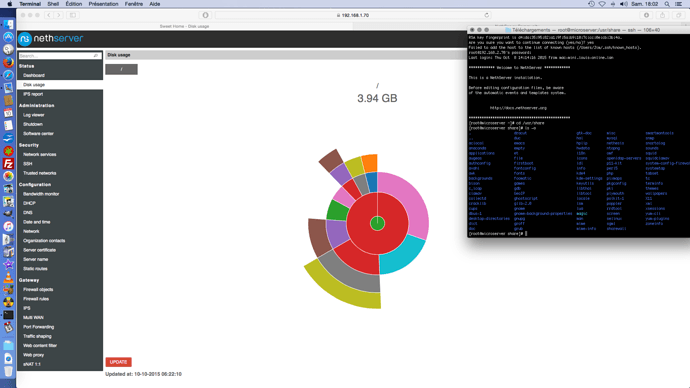Click the Safari address bar showing 192.168.1.70

pyautogui.click(x=353, y=15)
